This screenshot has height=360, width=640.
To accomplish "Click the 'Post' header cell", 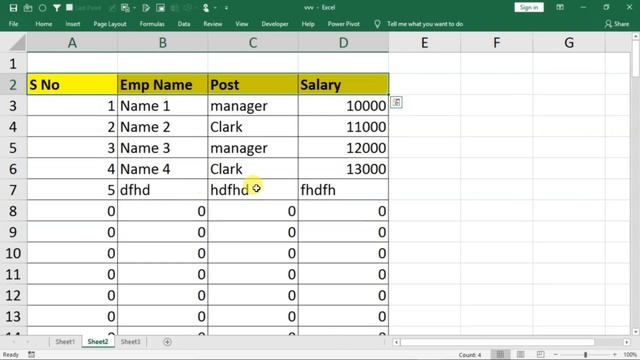I will pyautogui.click(x=253, y=84).
